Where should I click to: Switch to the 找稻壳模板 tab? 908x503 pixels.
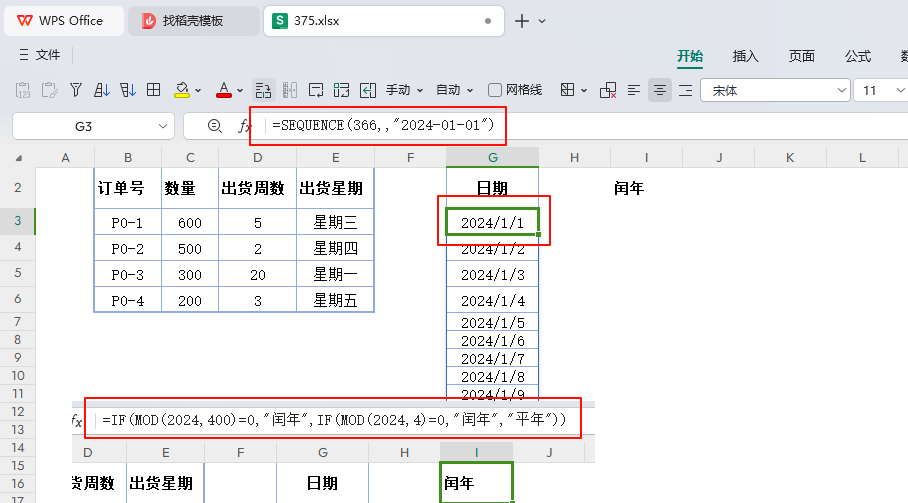point(193,21)
